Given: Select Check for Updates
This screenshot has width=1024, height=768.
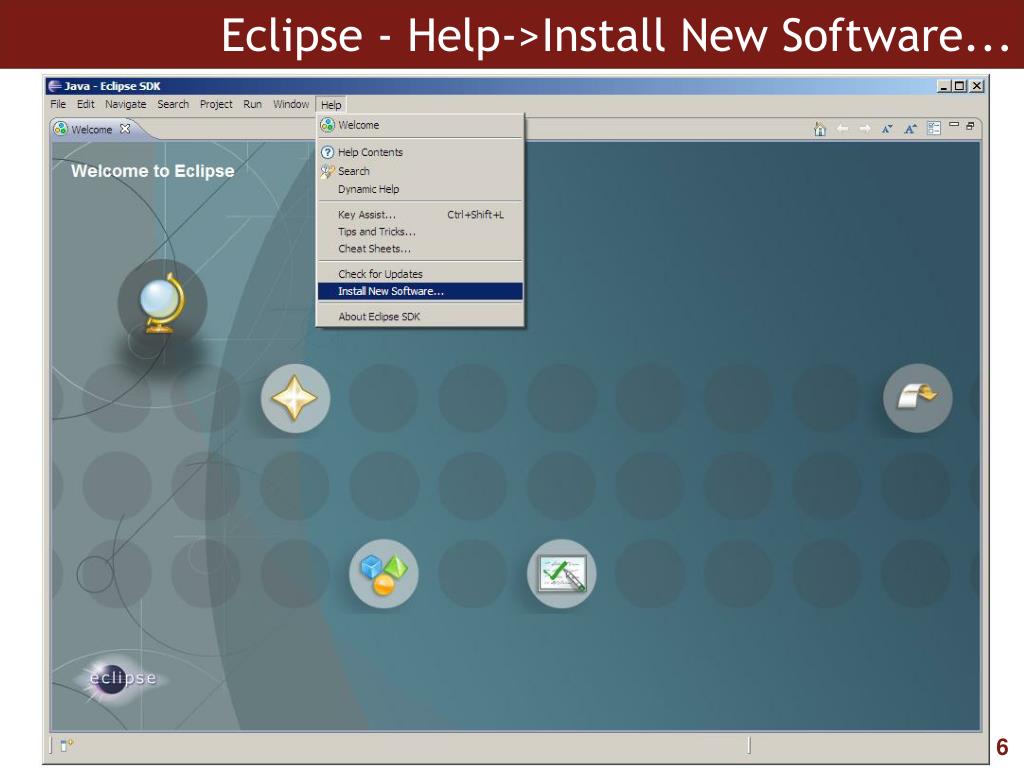Looking at the screenshot, I should point(420,274).
